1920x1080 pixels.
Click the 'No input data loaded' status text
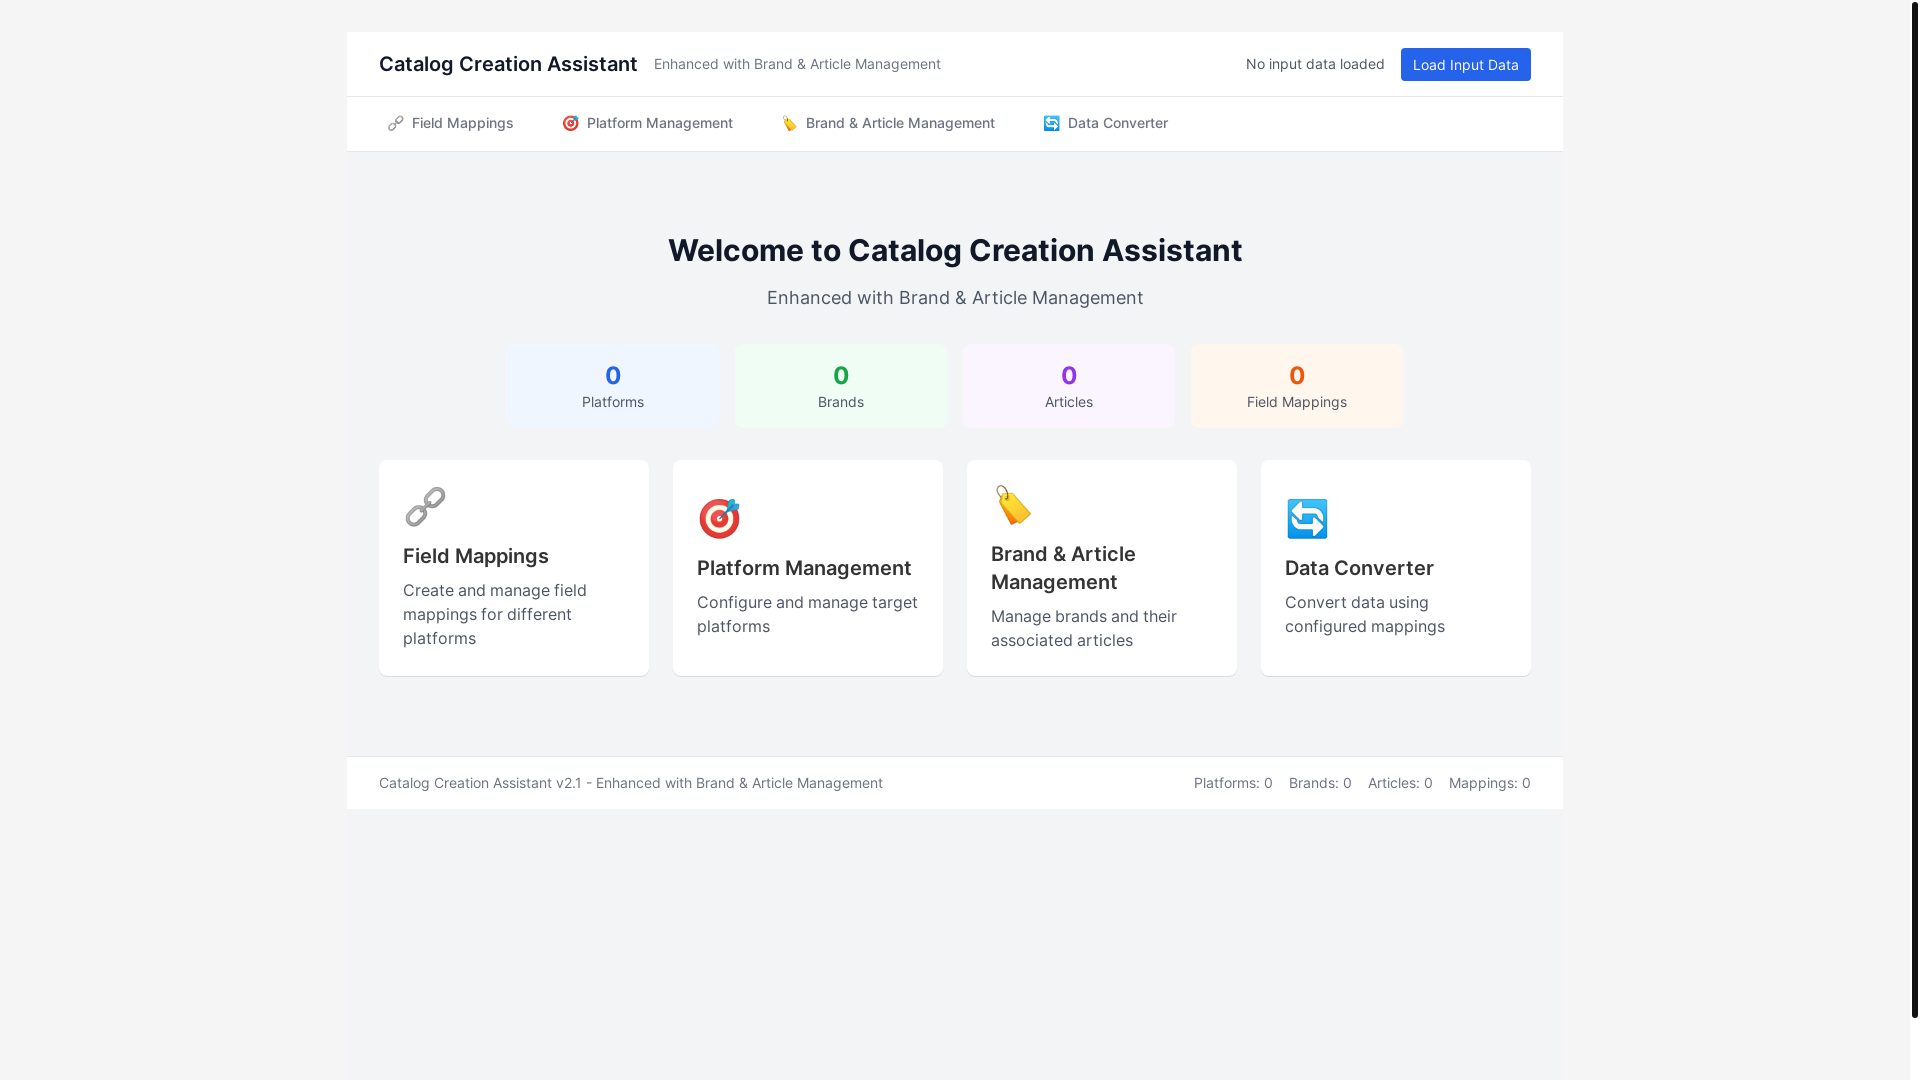coord(1315,64)
